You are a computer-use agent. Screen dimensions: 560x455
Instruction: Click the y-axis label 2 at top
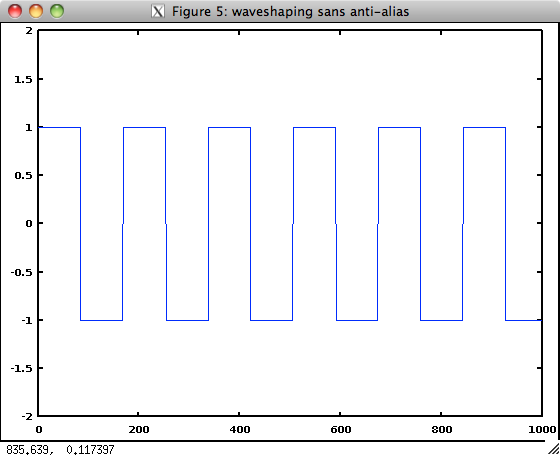(29, 31)
